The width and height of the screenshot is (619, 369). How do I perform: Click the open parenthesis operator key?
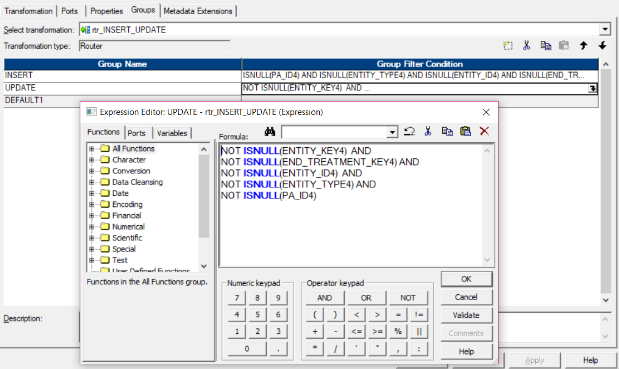[315, 315]
